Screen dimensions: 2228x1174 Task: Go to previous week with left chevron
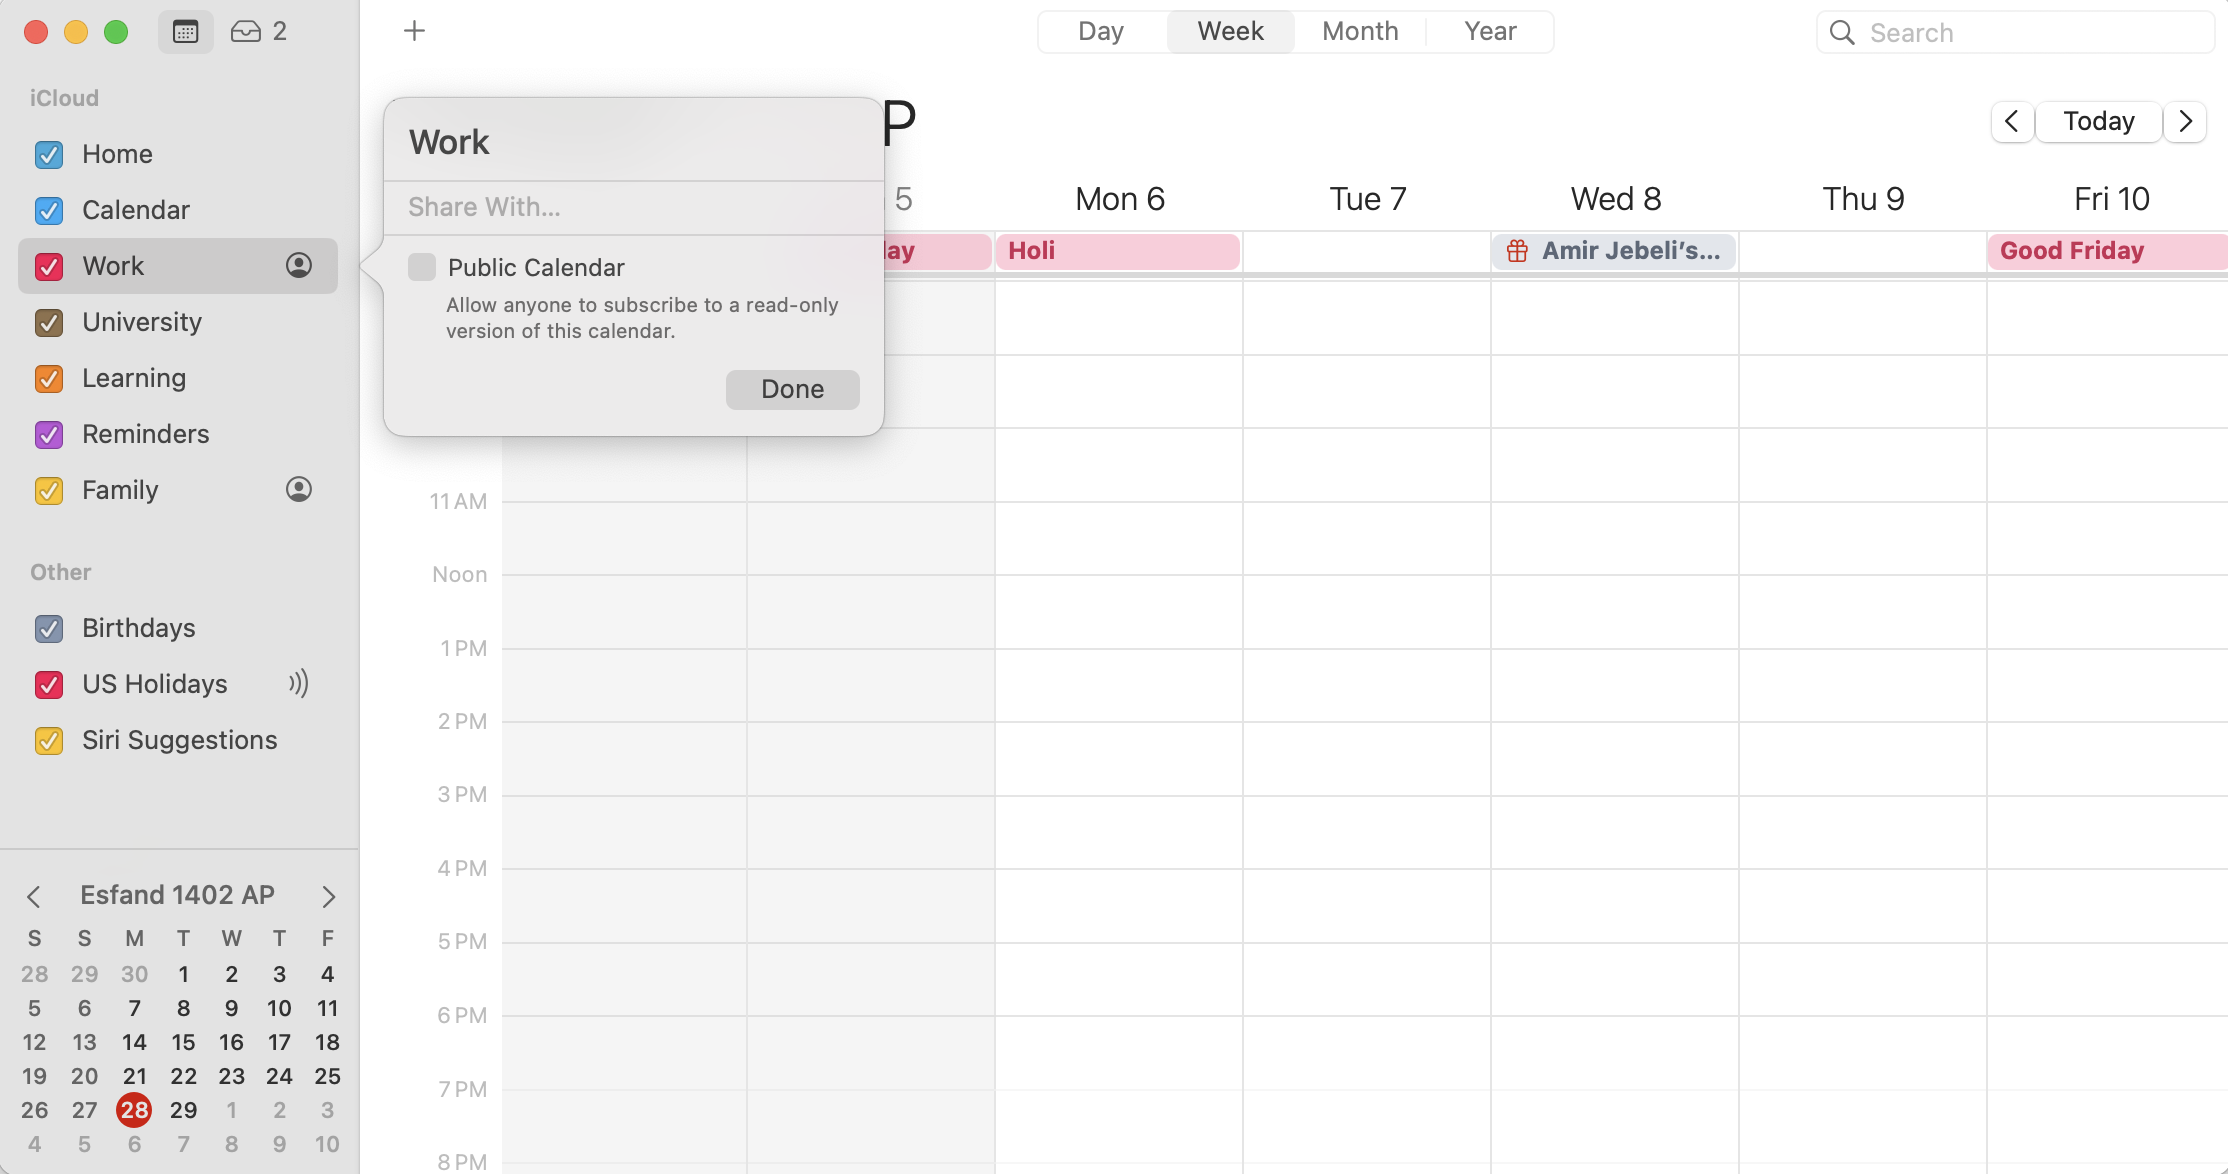(2012, 122)
